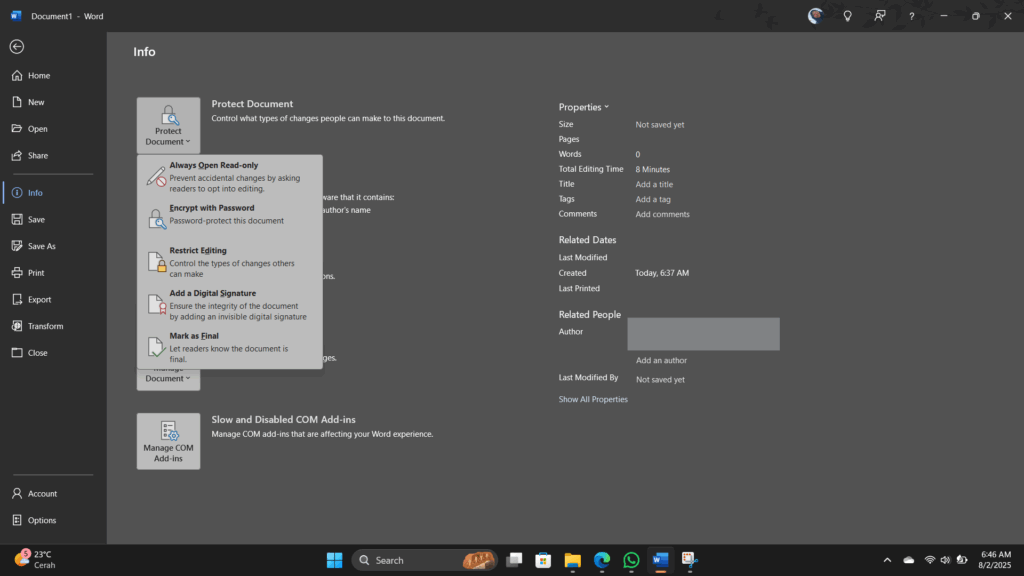Open Snipping Tool from the taskbar
The image size is (1024, 576).
[690, 560]
